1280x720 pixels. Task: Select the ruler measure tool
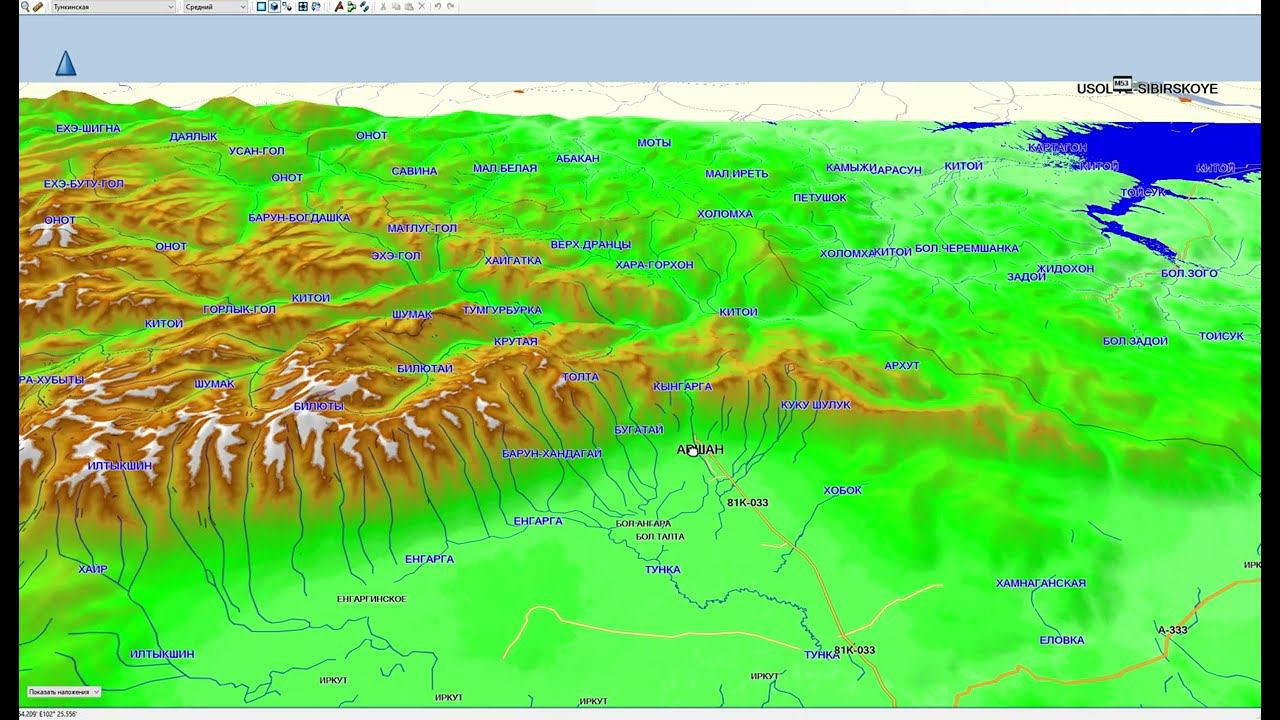38,6
